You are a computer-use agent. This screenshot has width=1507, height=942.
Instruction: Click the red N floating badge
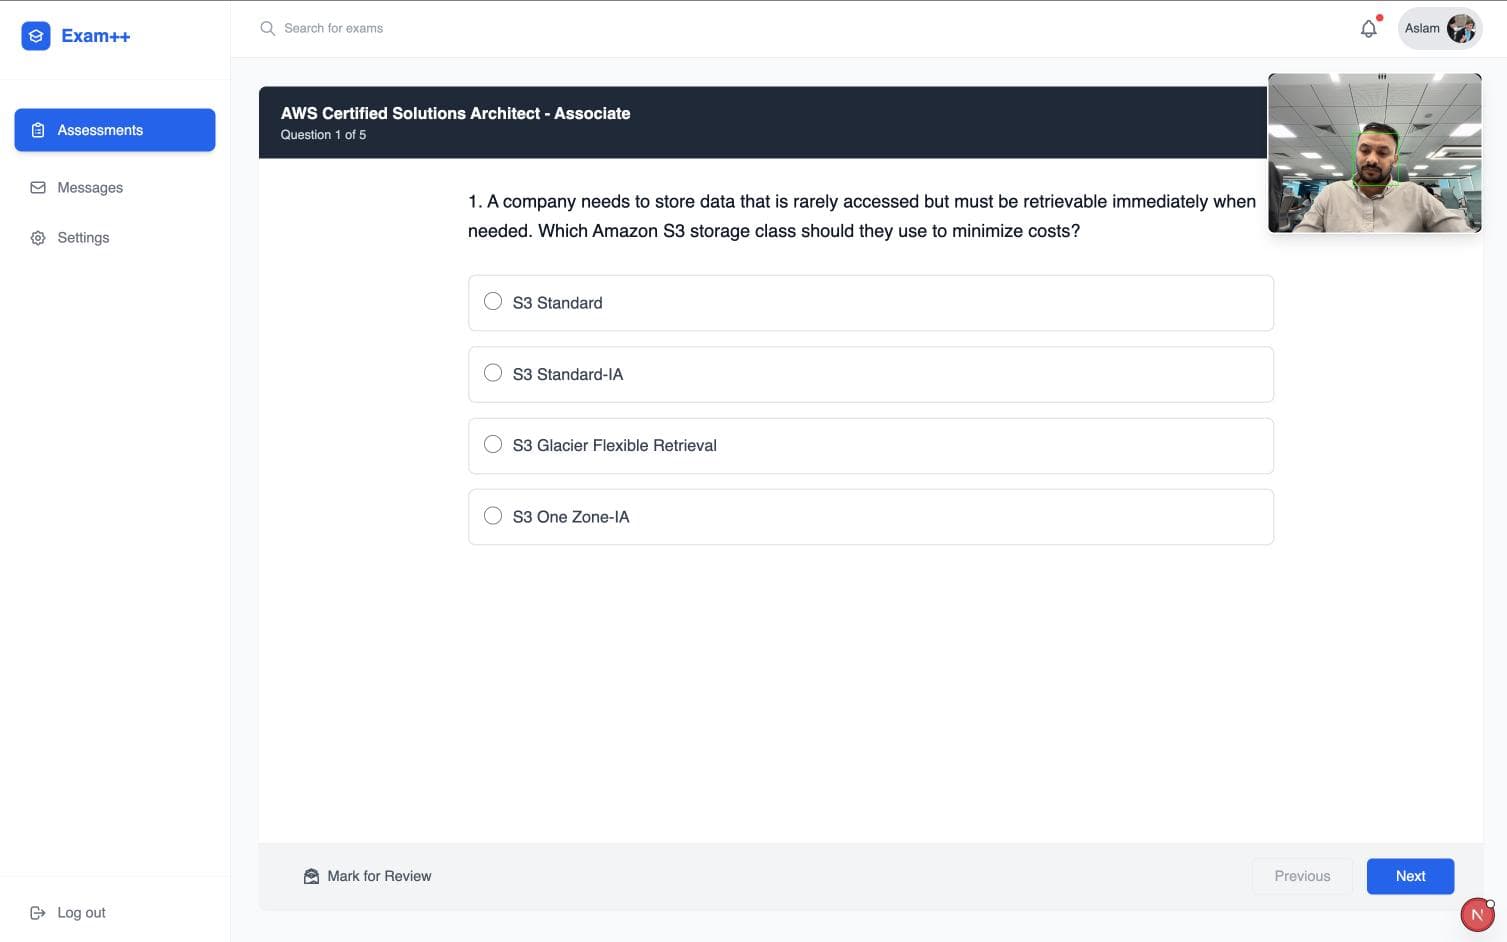tap(1477, 914)
